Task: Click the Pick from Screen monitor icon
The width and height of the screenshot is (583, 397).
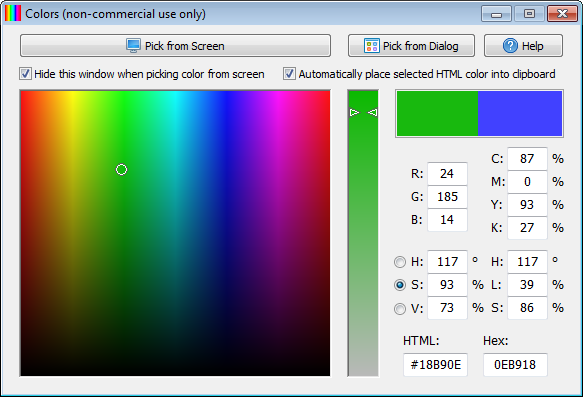Action: 133,46
